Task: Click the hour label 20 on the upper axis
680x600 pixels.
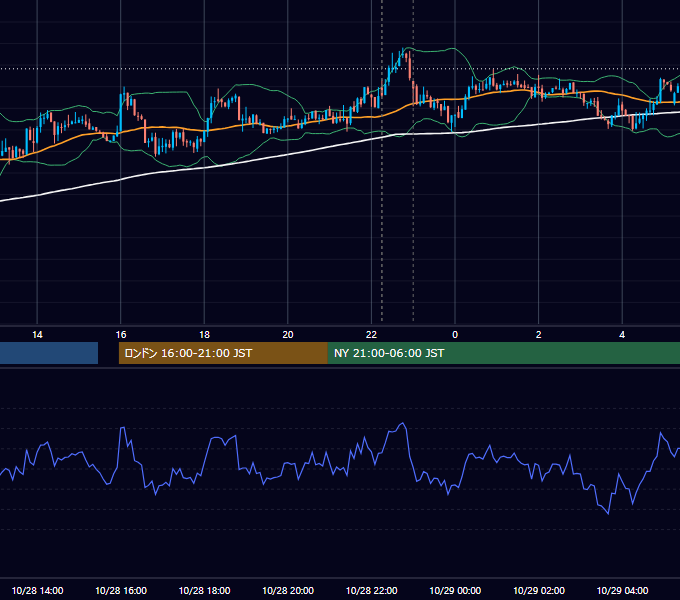Action: tap(288, 335)
